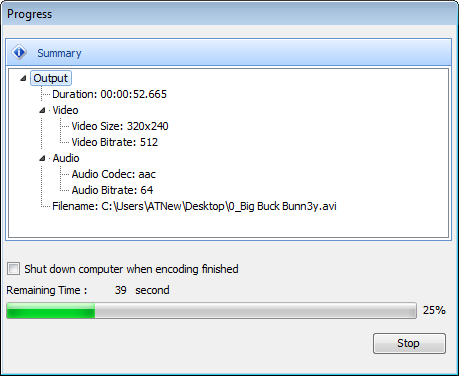Enable shut down computer when encoding finished
459x376 pixels.
pos(14,269)
